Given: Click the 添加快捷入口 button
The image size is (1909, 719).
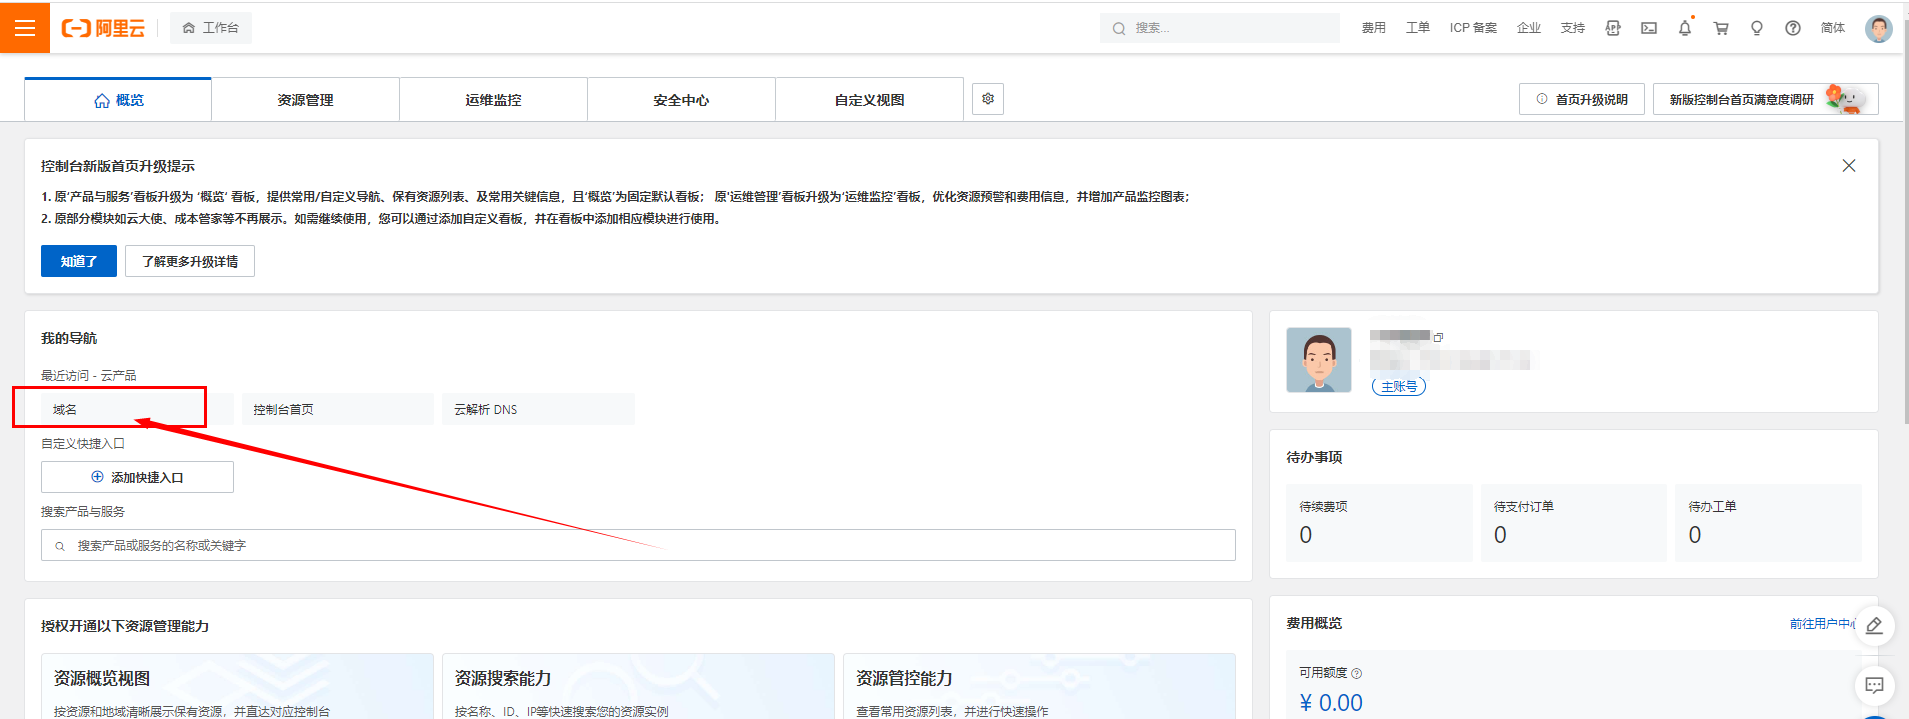Looking at the screenshot, I should pyautogui.click(x=137, y=477).
